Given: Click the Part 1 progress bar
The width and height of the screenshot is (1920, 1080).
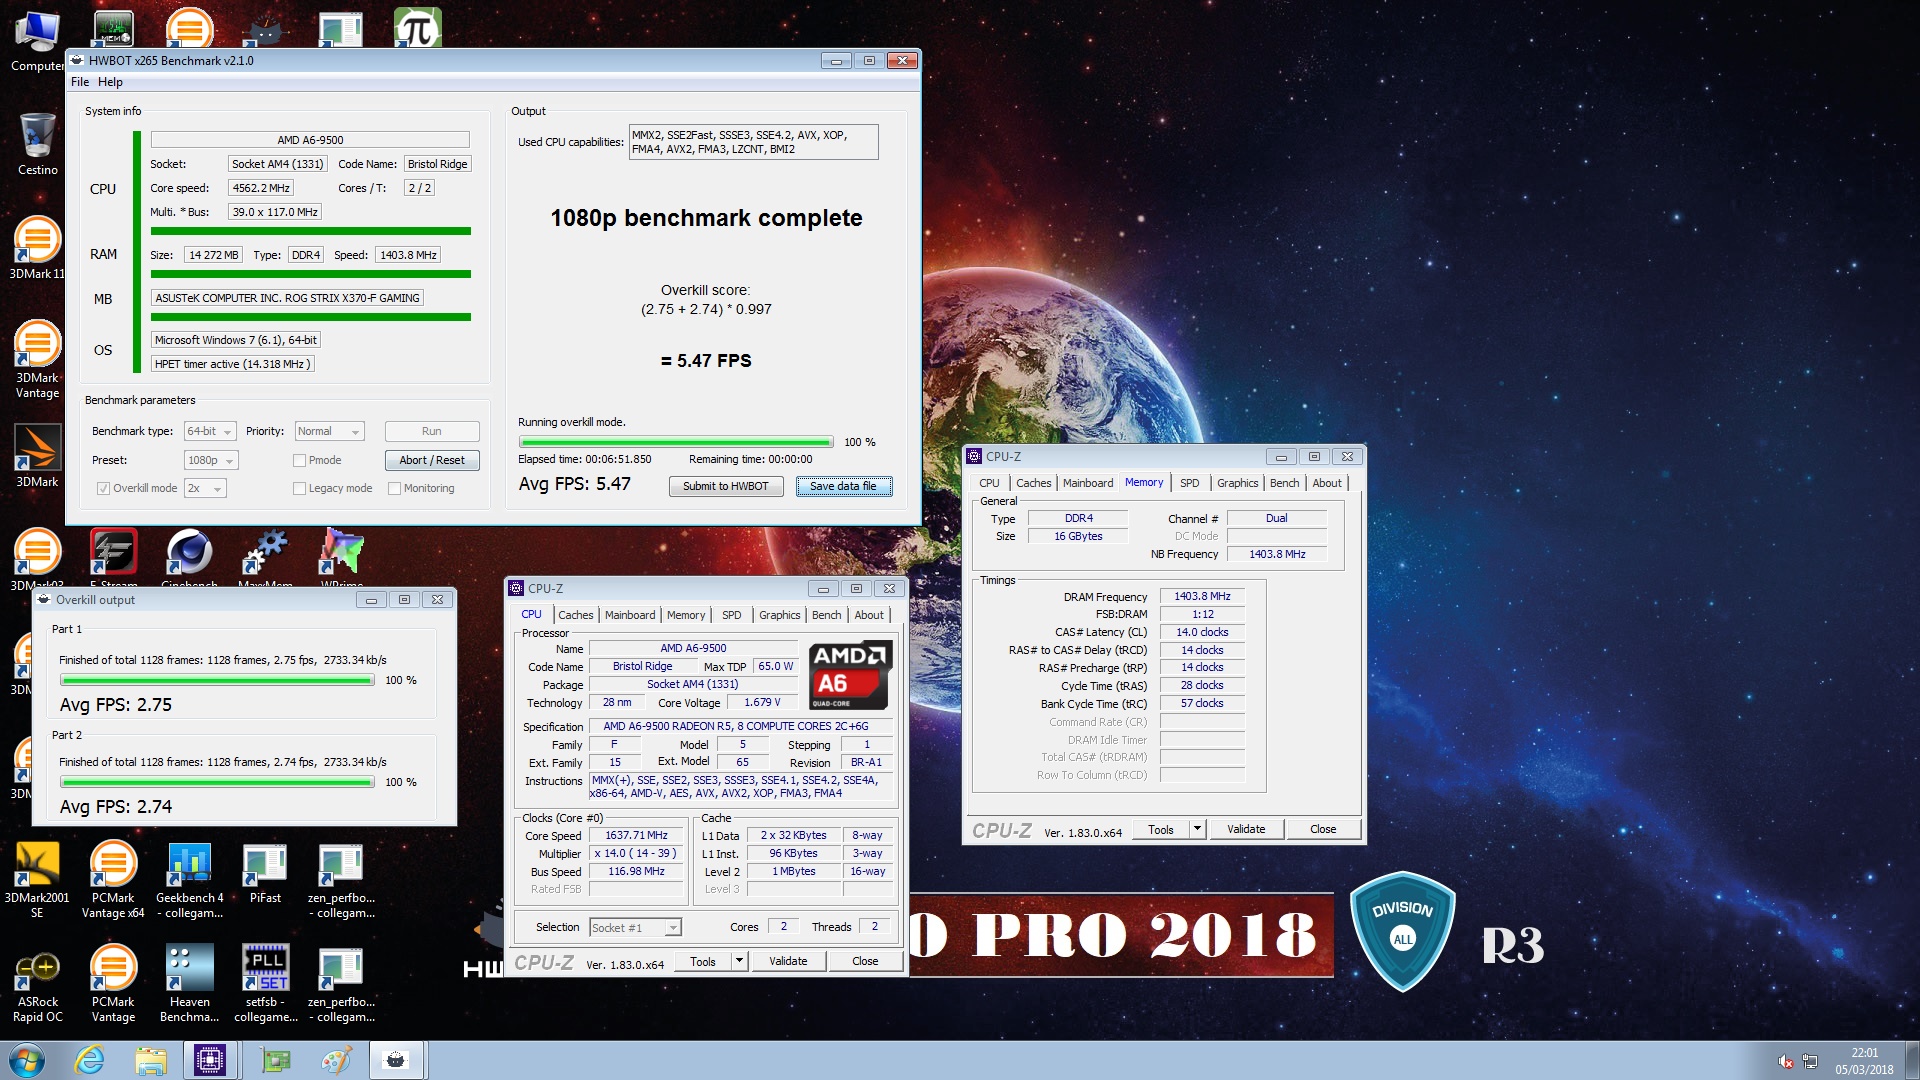Looking at the screenshot, I should pos(217,680).
